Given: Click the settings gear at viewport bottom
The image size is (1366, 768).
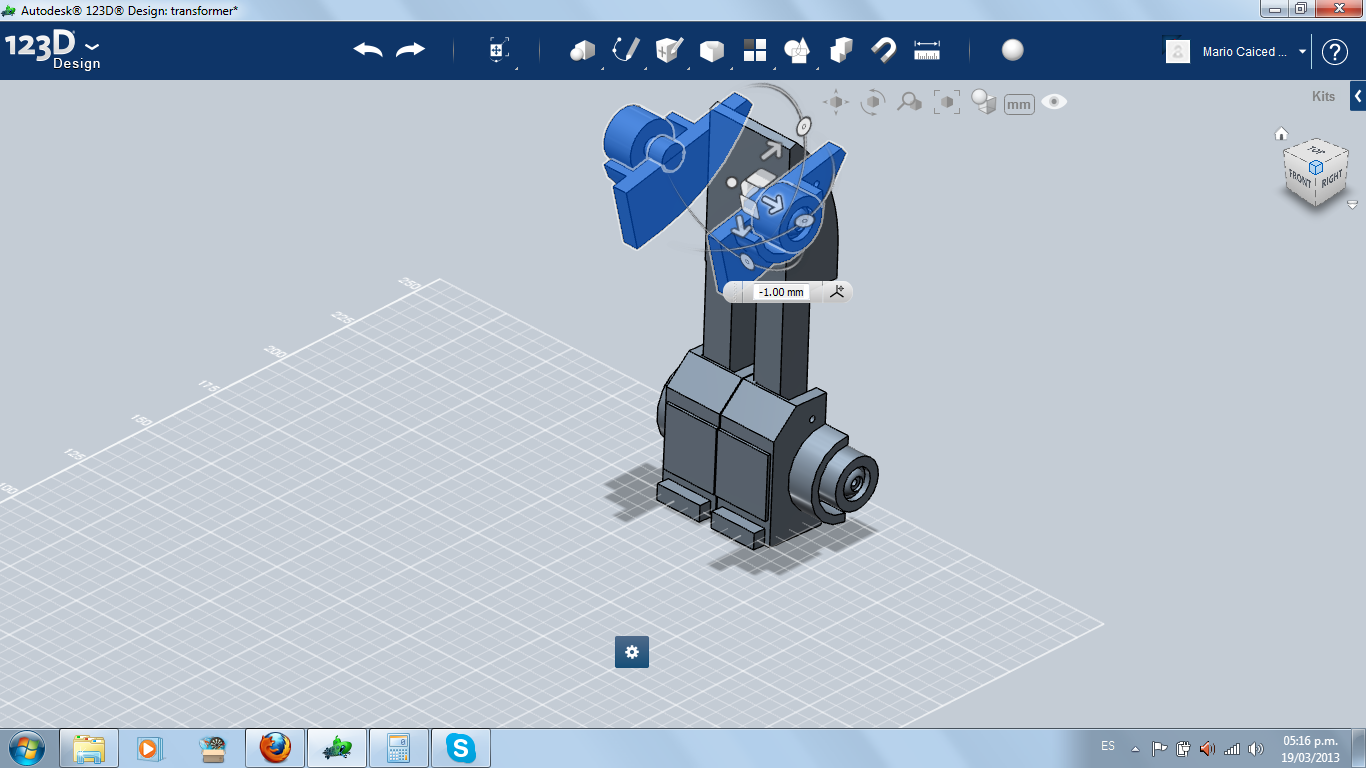Looking at the screenshot, I should (632, 652).
